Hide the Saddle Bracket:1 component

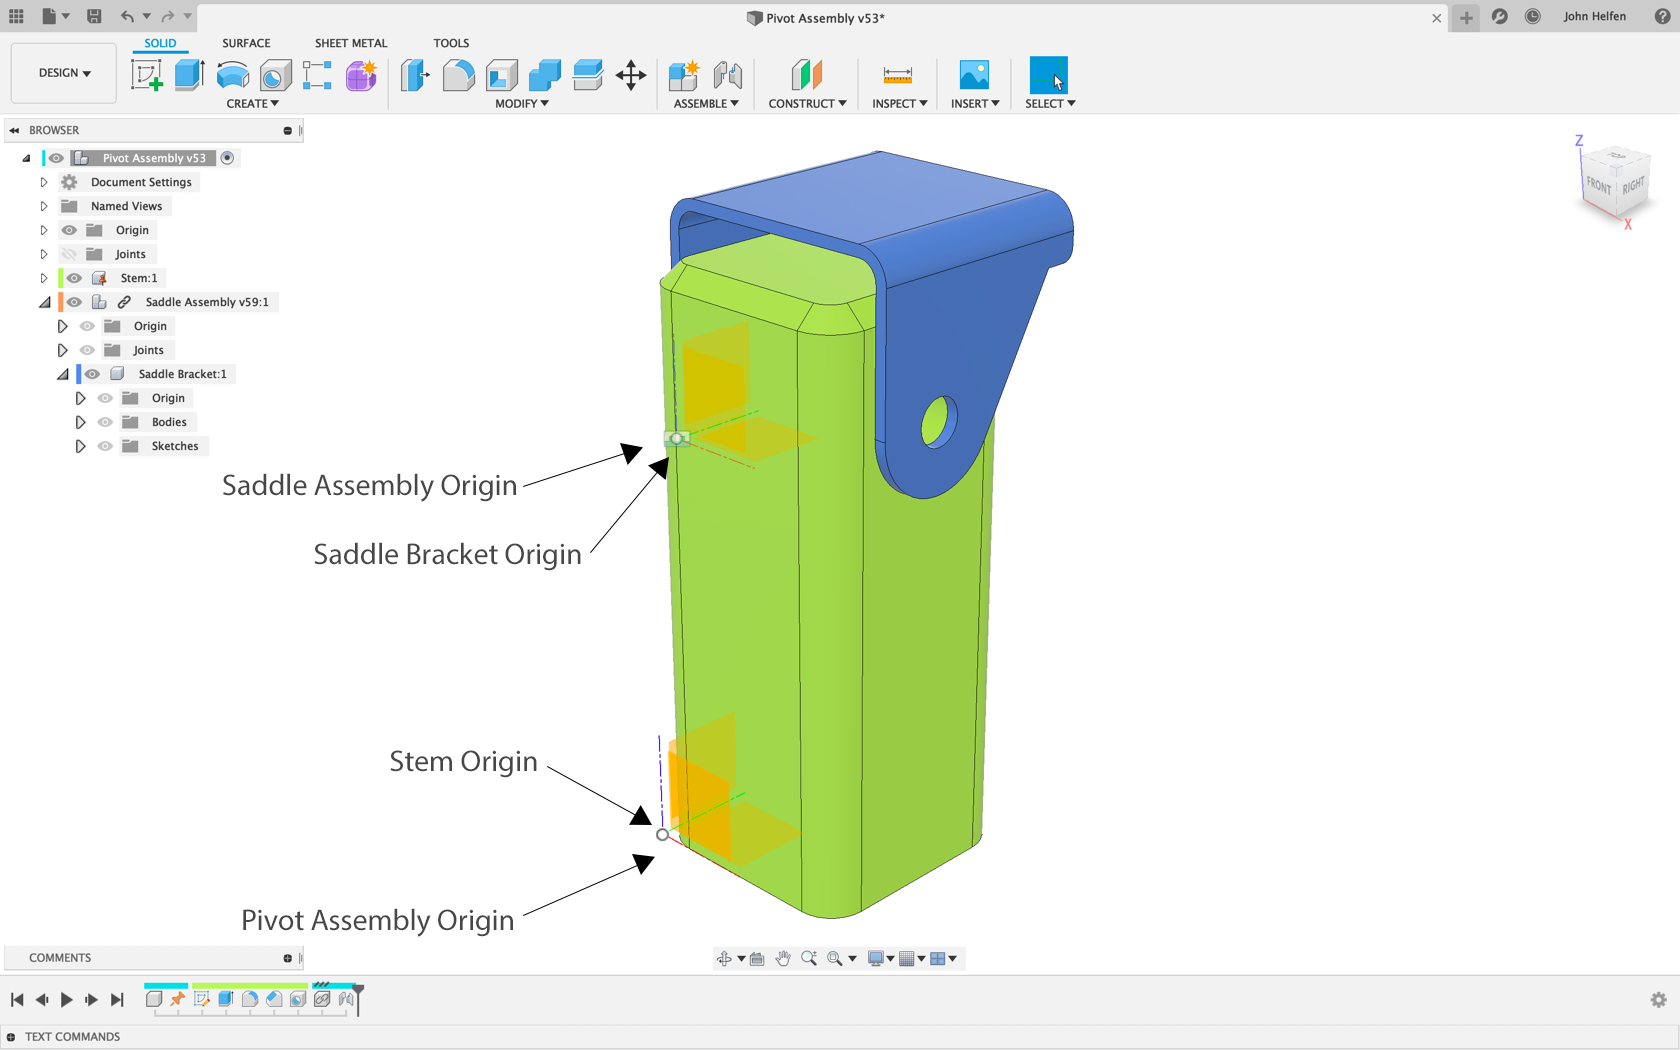tap(91, 373)
